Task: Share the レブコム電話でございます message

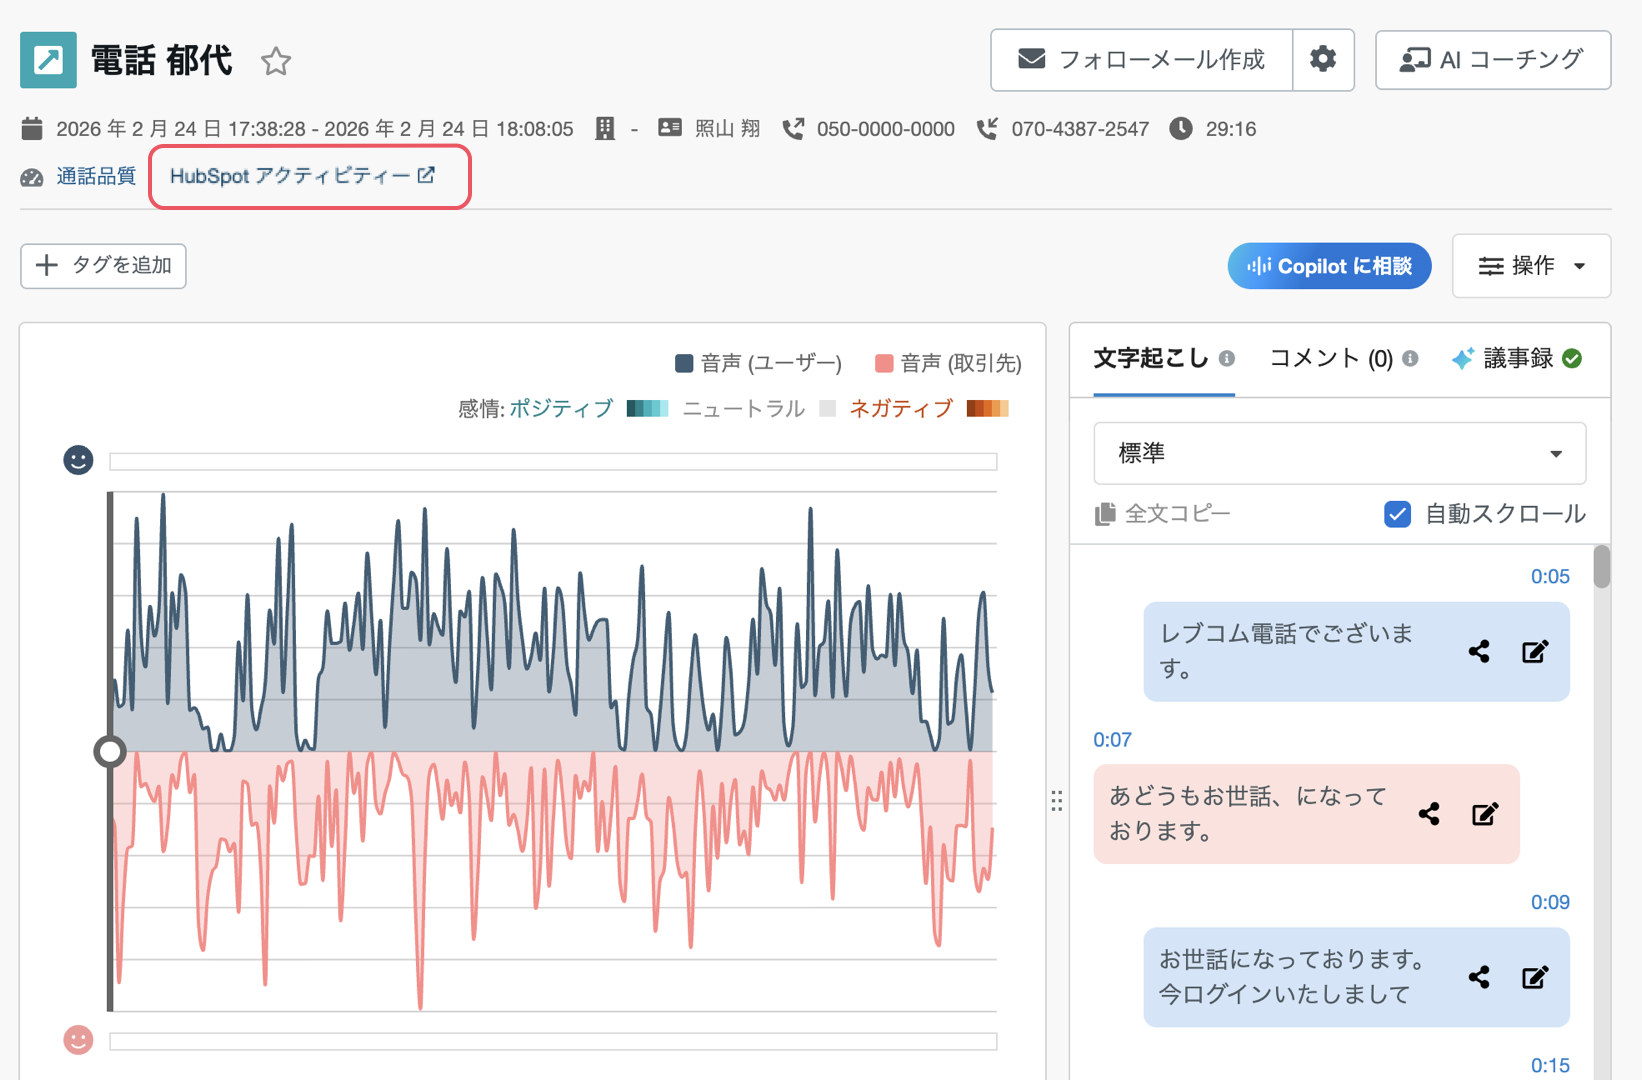Action: coord(1479,651)
